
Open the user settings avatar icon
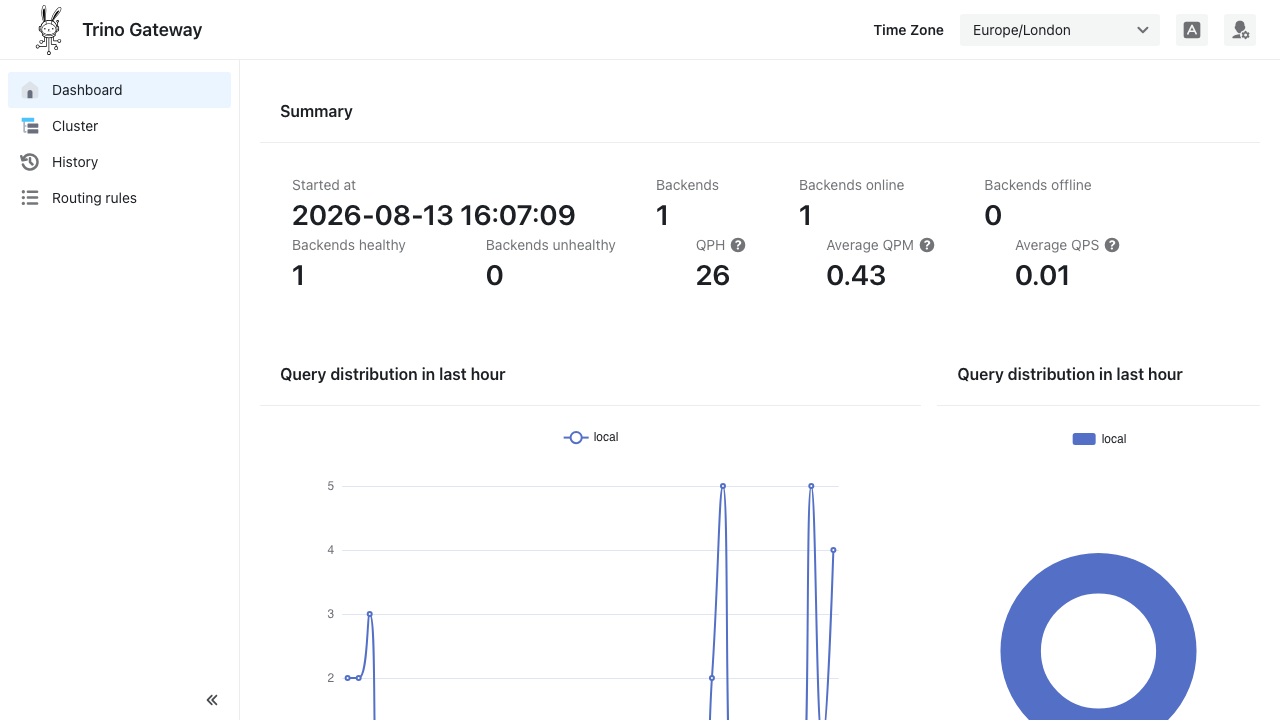[x=1240, y=30]
